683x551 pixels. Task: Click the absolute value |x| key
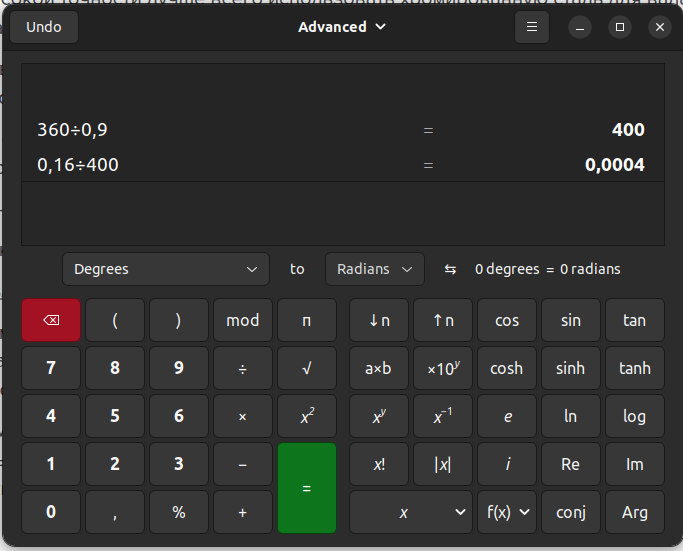443,464
